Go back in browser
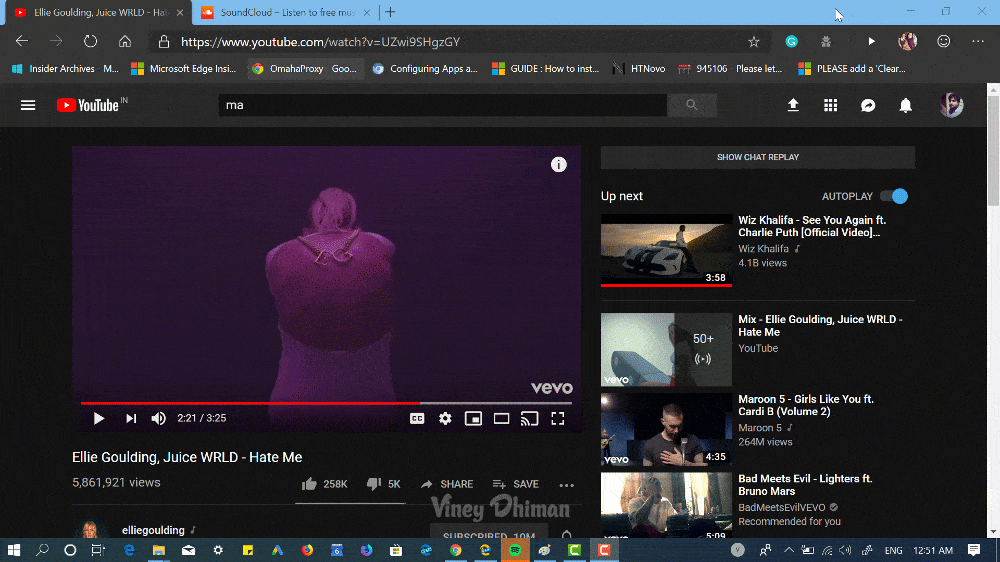The image size is (1000, 562). tap(22, 41)
